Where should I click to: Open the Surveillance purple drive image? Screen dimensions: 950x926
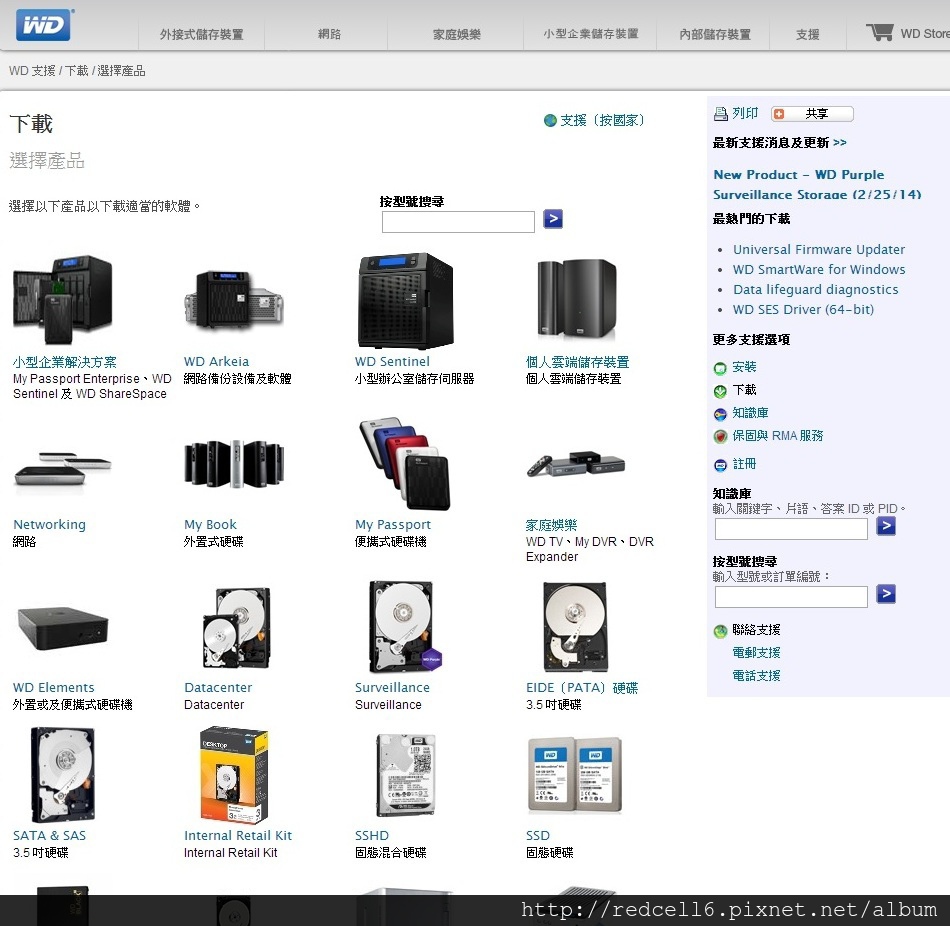pos(405,627)
